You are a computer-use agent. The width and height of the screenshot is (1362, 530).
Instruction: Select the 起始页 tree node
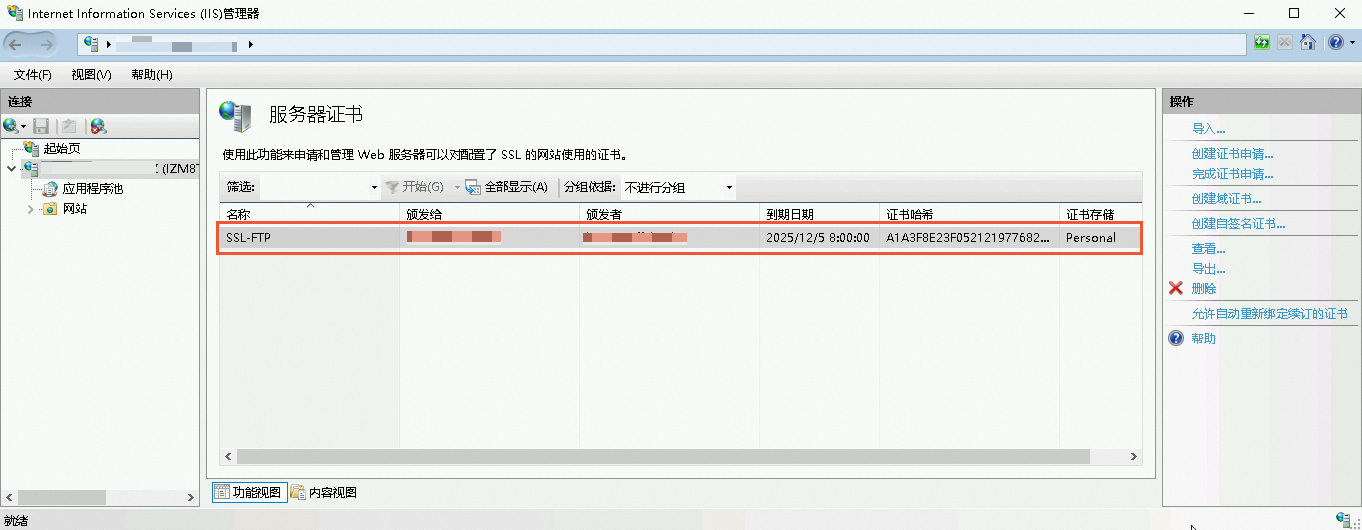tap(62, 148)
